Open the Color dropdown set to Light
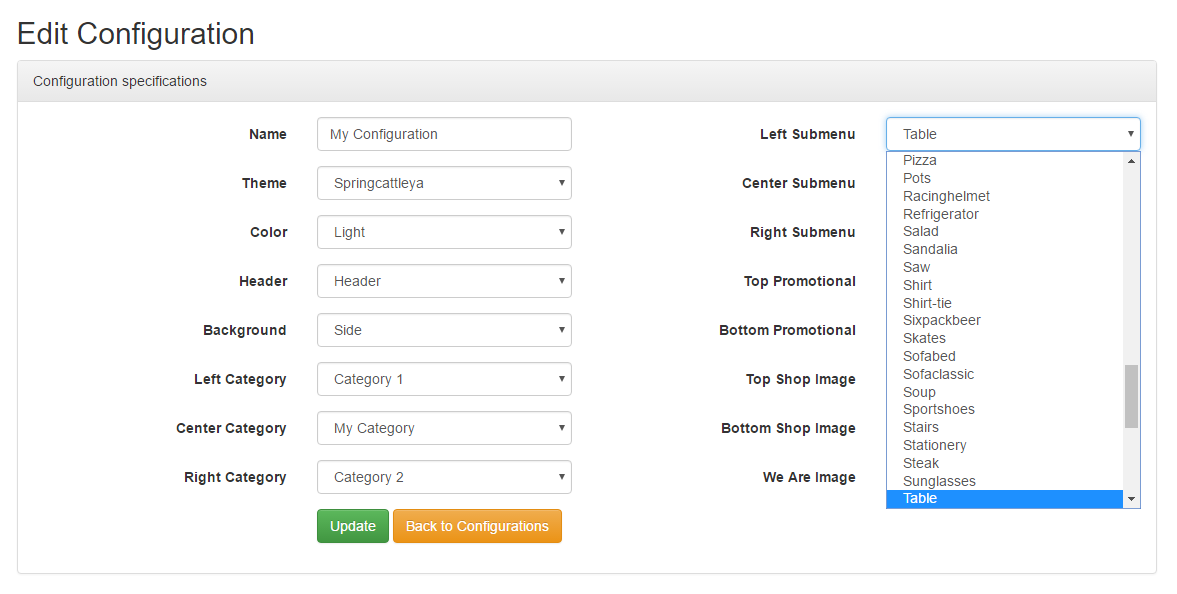This screenshot has height=594, width=1177. (x=444, y=232)
